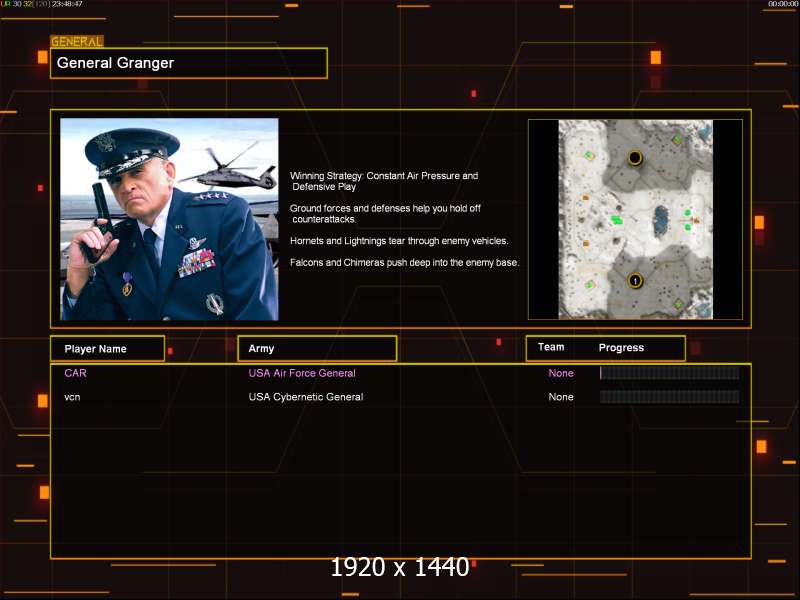The width and height of the screenshot is (800, 600).
Task: Click the 'Hornets and Lightnings' text line
Action: (399, 241)
